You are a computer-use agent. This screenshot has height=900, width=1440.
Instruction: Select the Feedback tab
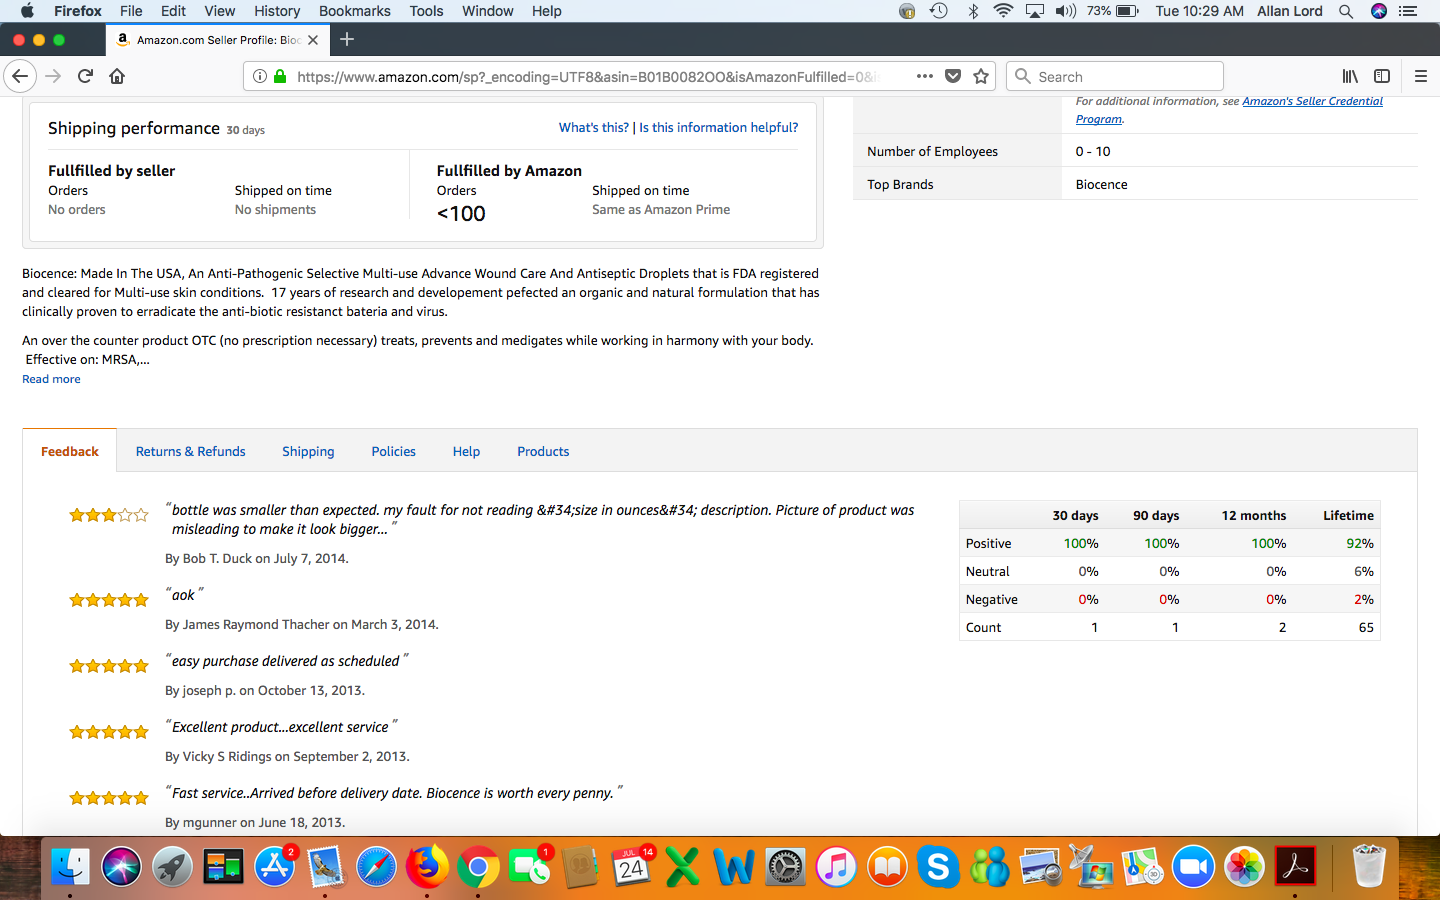[70, 451]
